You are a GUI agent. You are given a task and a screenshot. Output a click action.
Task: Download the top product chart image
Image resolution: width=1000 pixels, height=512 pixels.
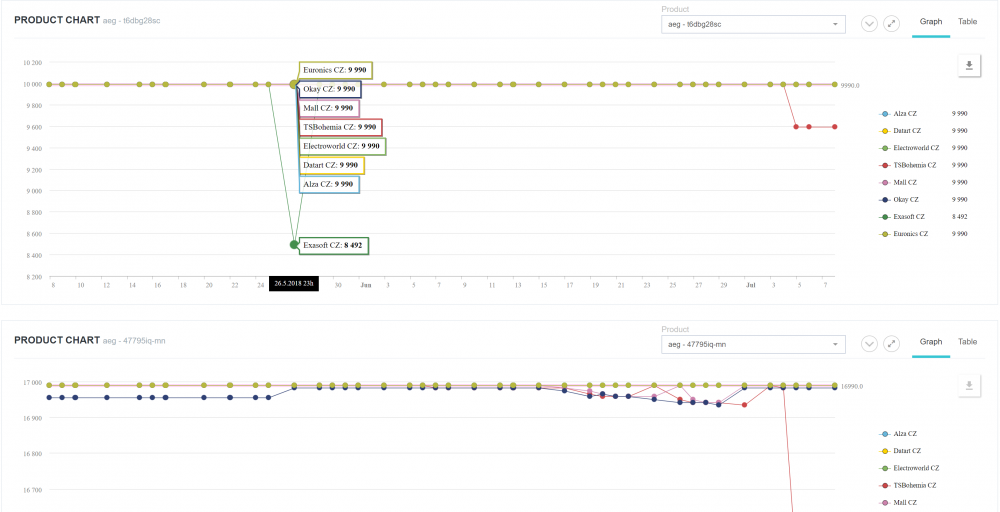point(969,65)
